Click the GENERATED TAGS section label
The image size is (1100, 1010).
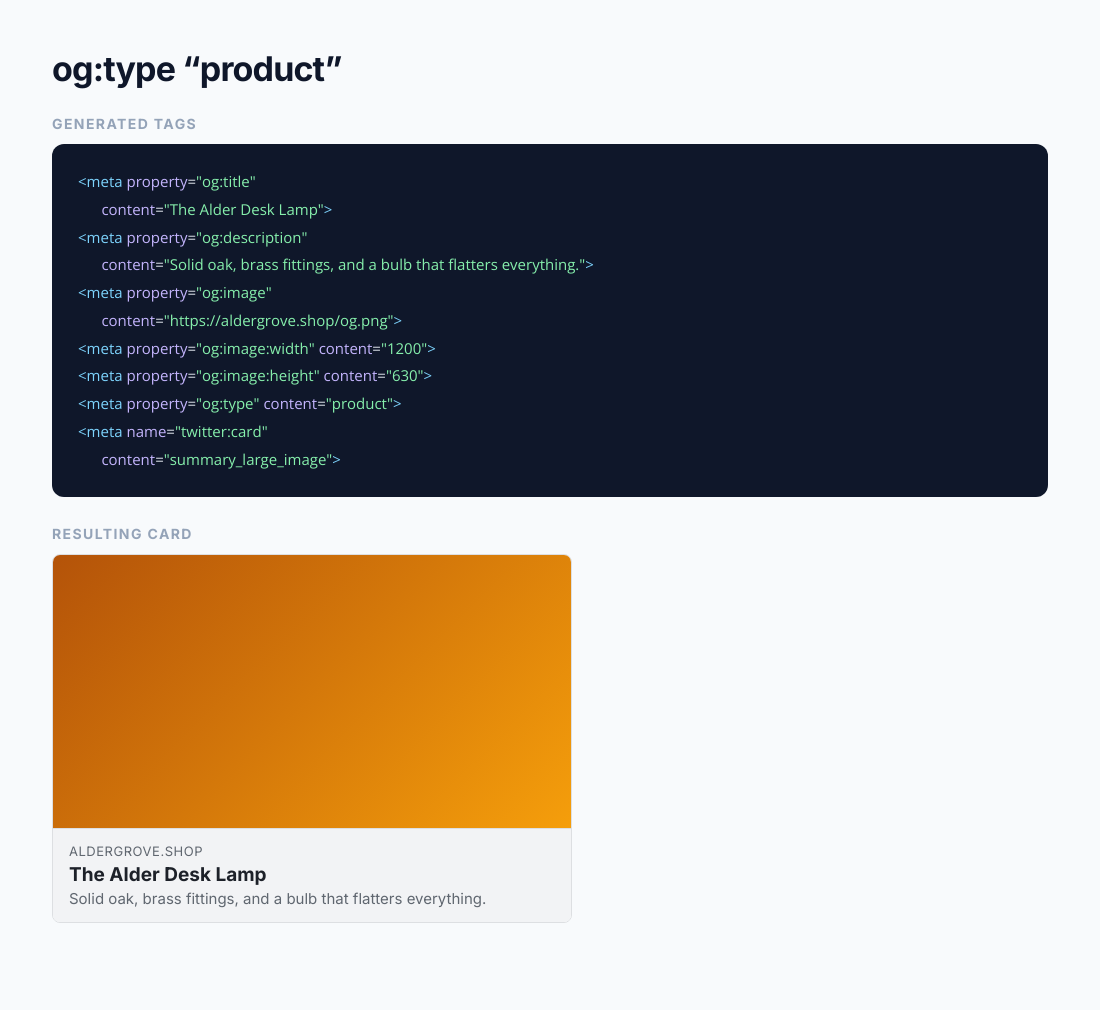coord(124,124)
